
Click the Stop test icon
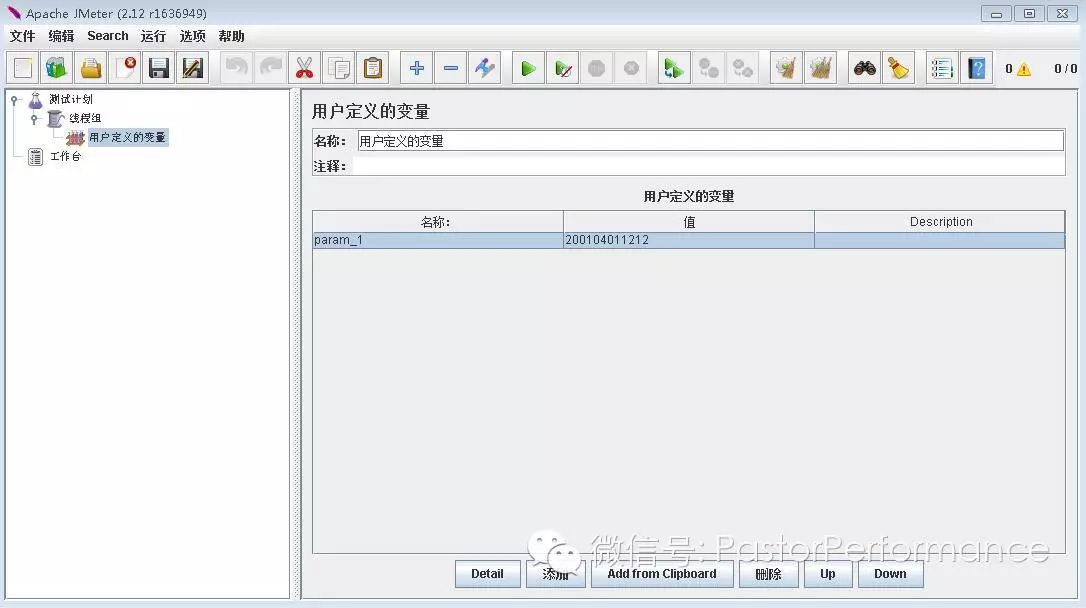596,68
